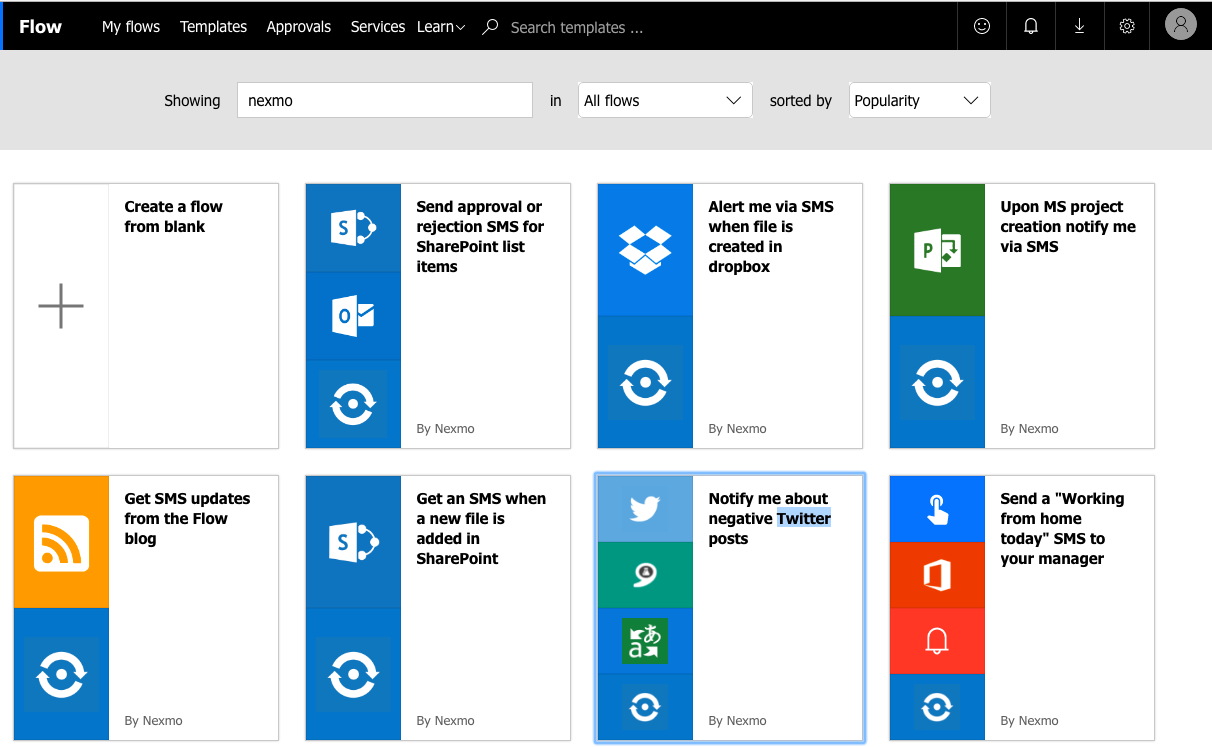1212x747 pixels.
Task: Click the Twitter bird icon
Action: (645, 509)
